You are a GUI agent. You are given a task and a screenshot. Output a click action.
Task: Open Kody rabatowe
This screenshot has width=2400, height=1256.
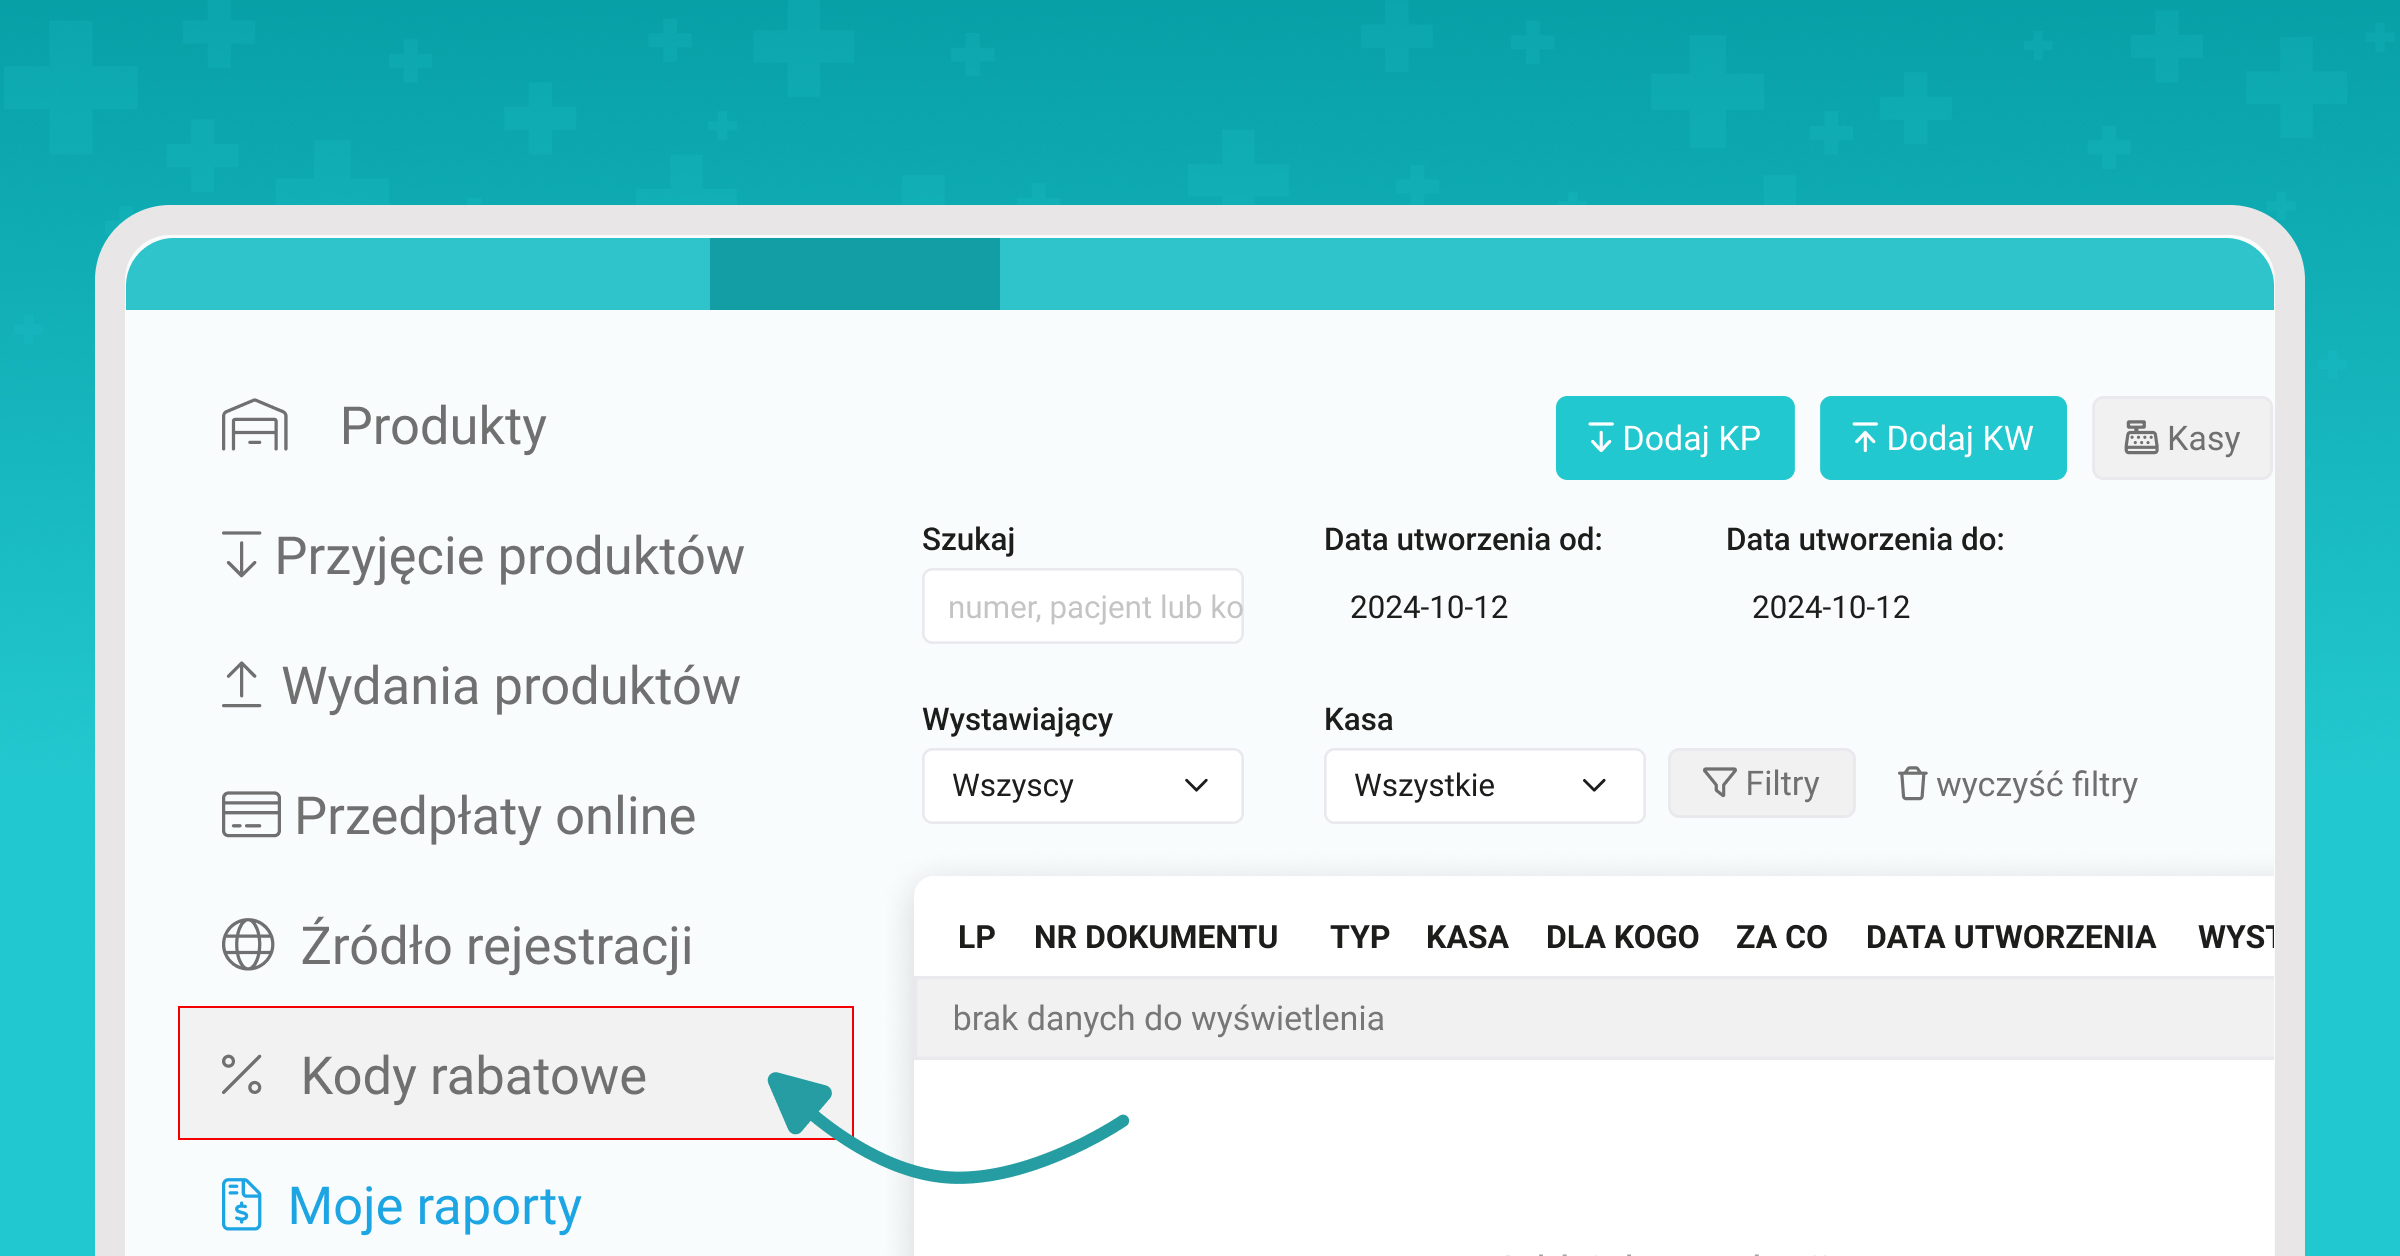click(x=516, y=1073)
